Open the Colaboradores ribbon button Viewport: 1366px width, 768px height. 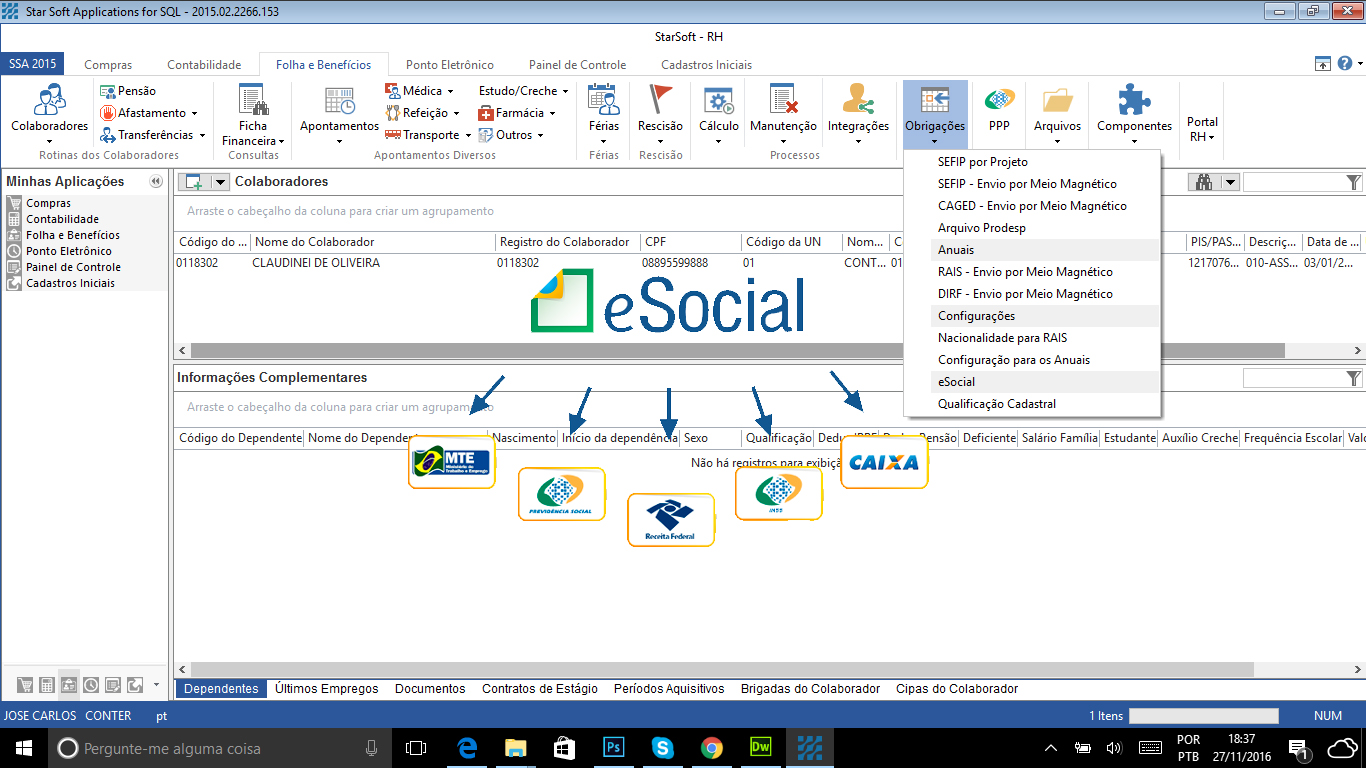pos(49,112)
